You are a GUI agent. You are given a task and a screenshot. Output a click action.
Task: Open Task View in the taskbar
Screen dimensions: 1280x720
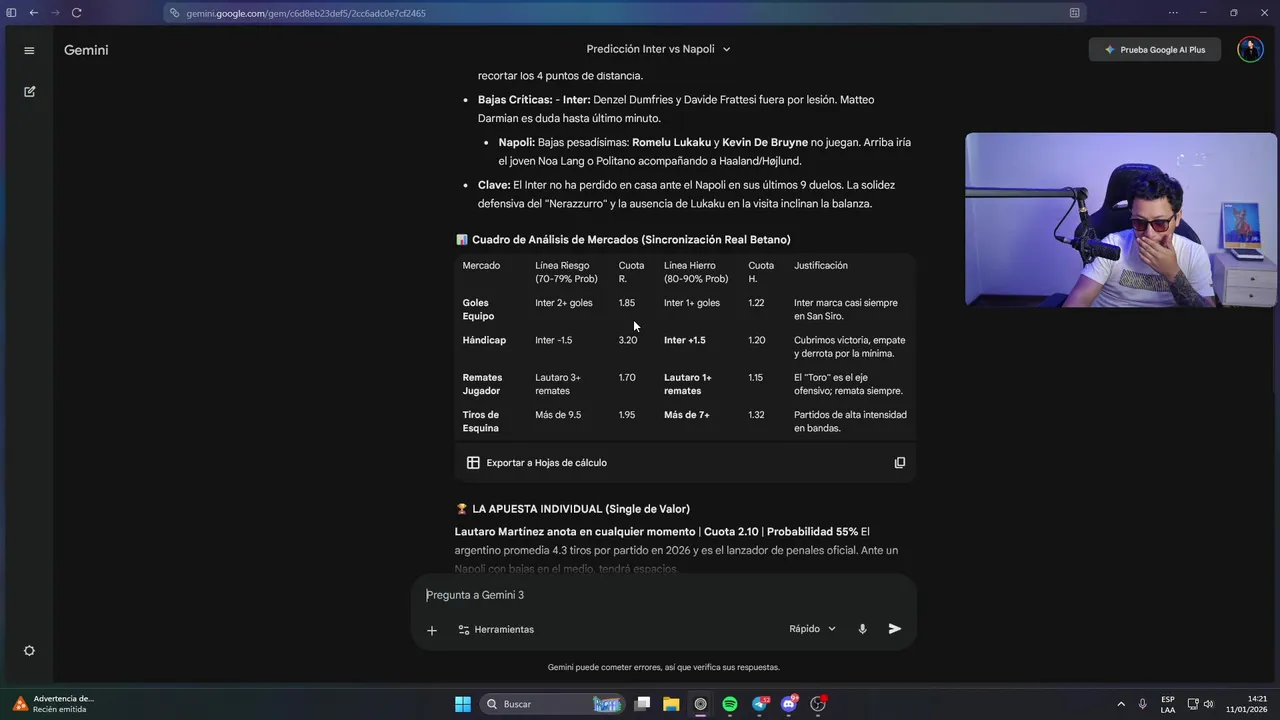tap(642, 704)
